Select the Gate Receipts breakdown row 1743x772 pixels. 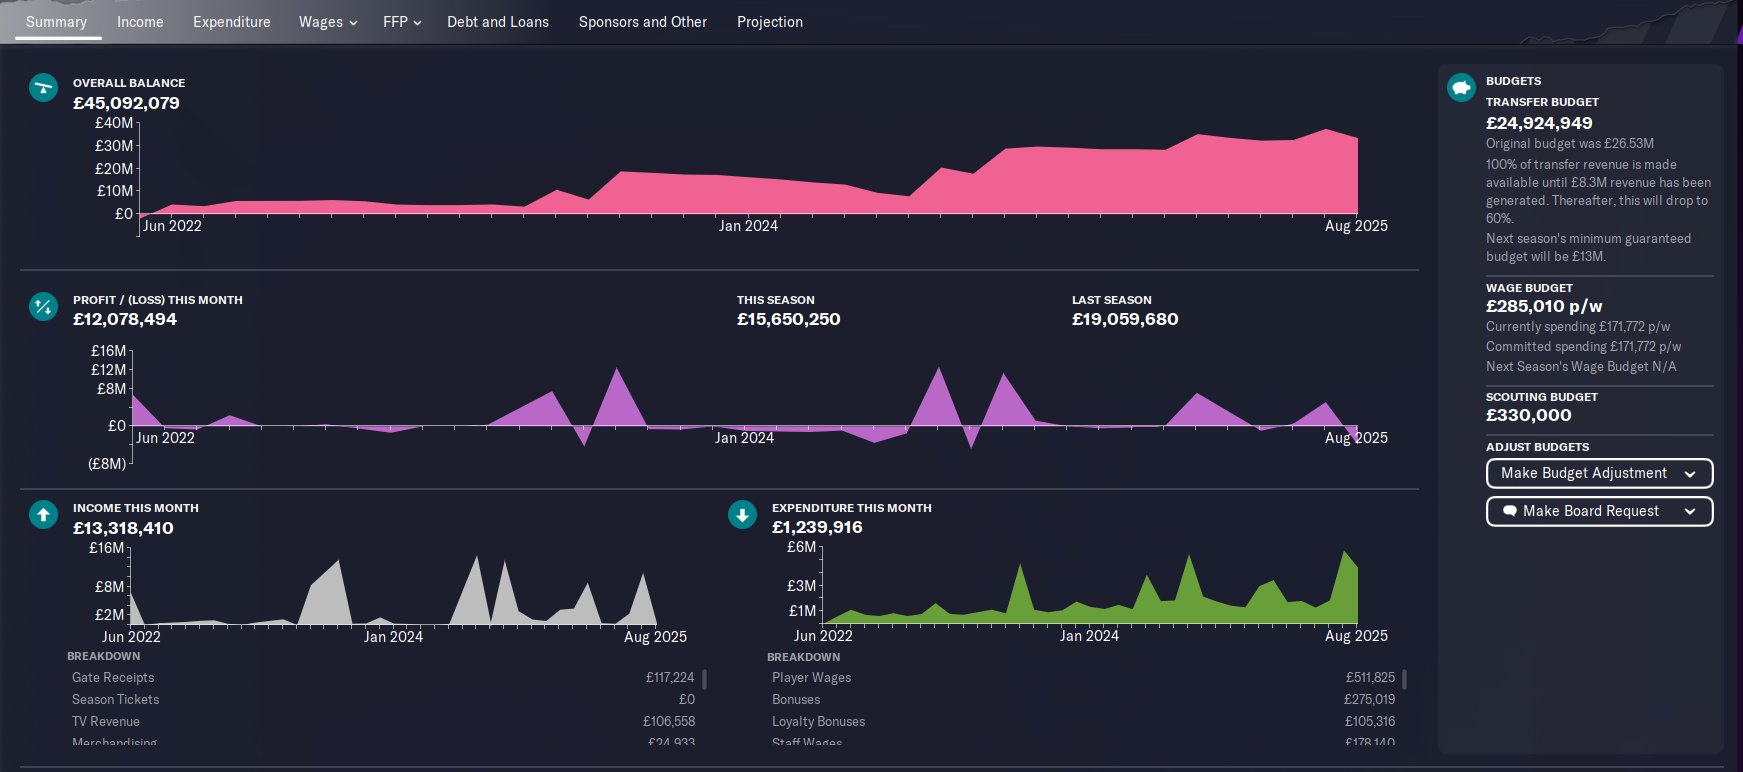click(x=383, y=678)
